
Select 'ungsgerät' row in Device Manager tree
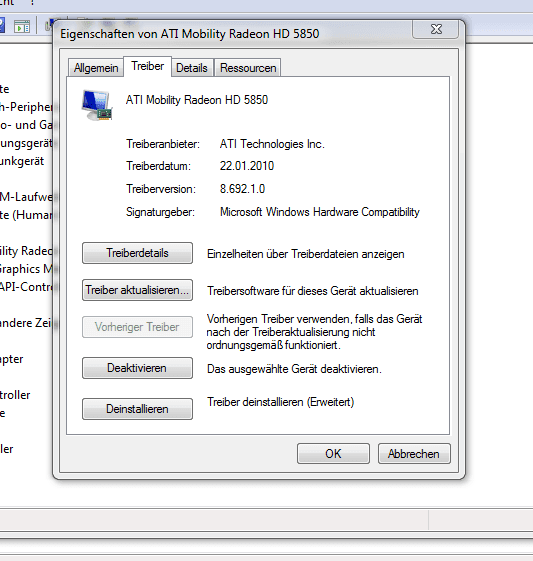coord(26,143)
